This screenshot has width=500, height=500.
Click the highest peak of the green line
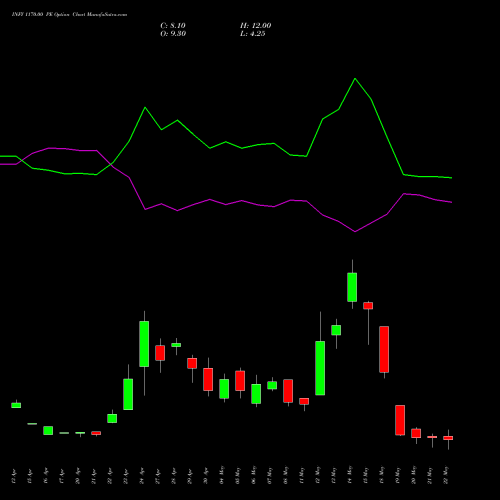coord(355,79)
